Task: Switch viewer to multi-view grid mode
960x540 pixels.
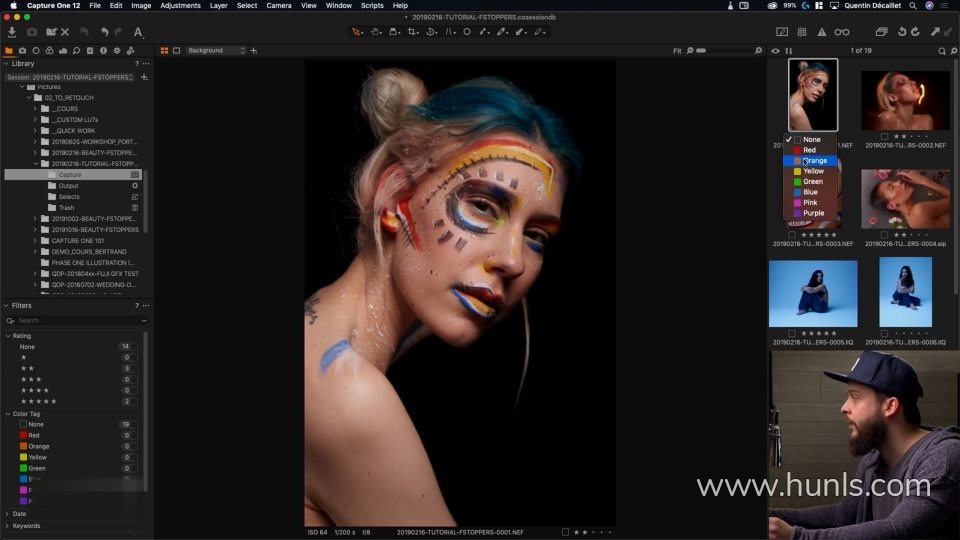Action: 164,50
